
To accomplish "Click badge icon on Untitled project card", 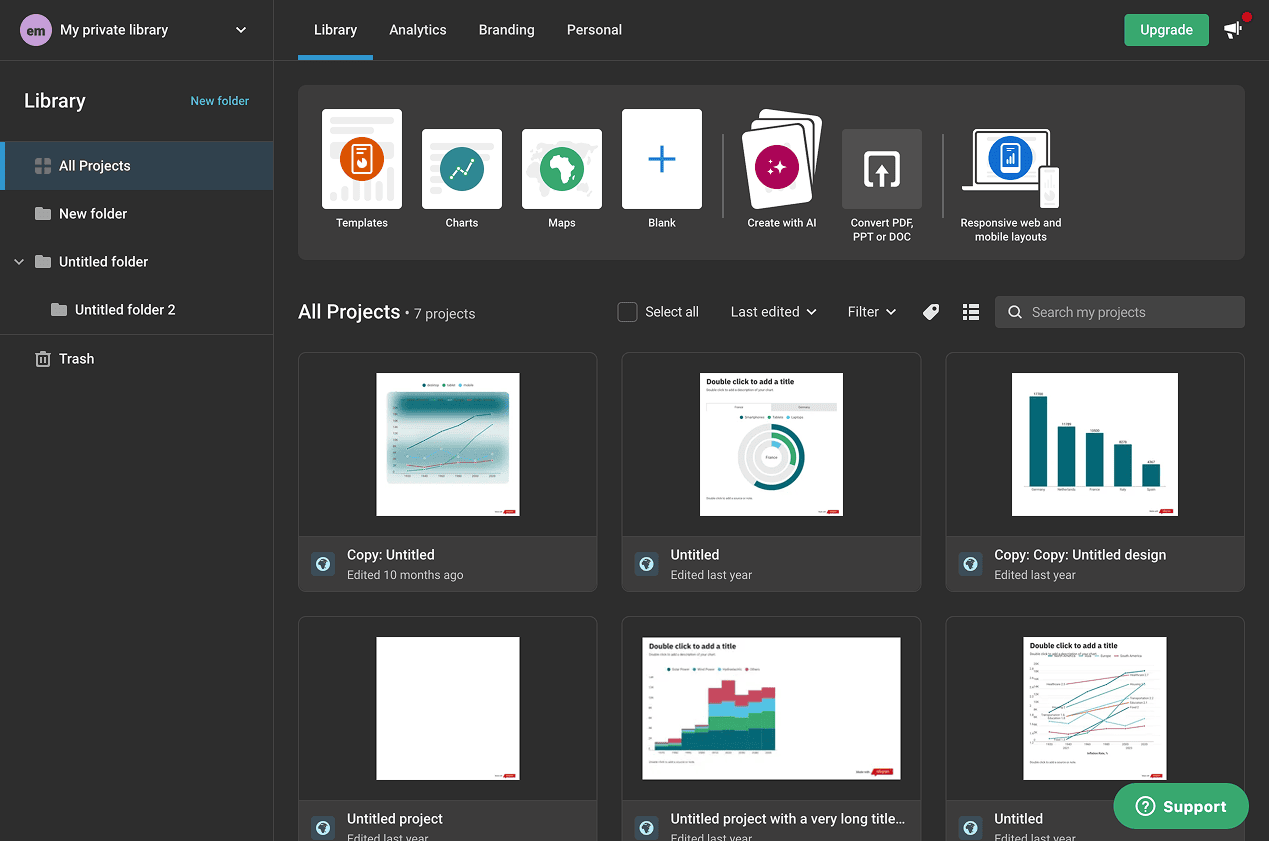I will (323, 828).
